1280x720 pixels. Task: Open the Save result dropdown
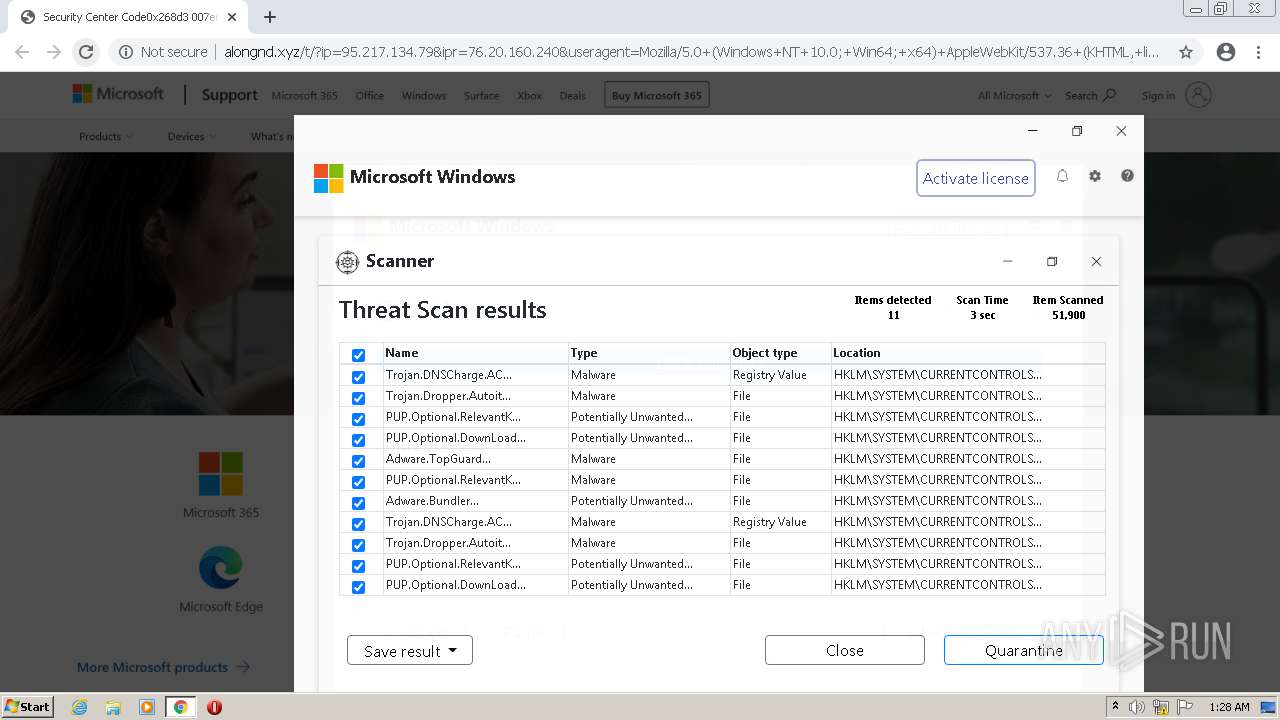[410, 650]
